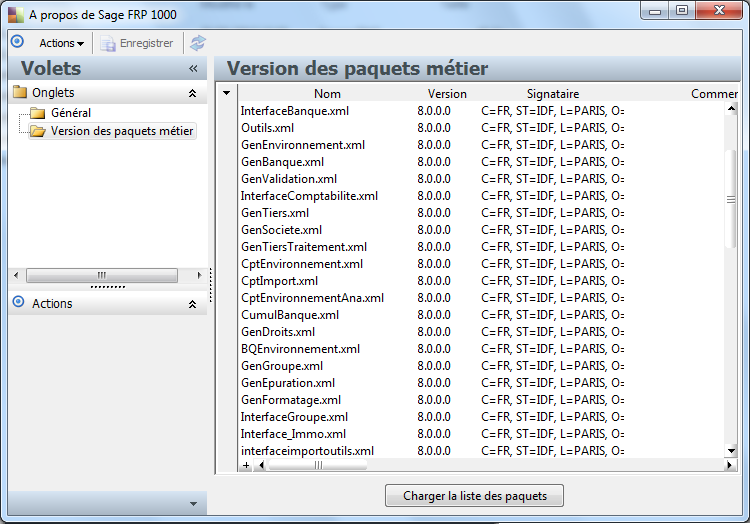Select the GenValidation.xml row
750x524 pixels.
pyautogui.click(x=481, y=179)
